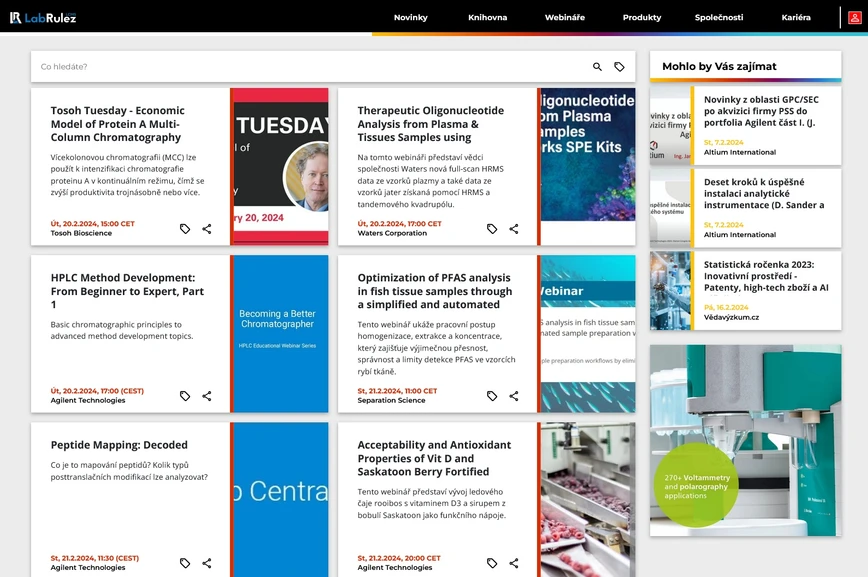The height and width of the screenshot is (577, 868).
Task: Click the fish tissue webinar thumbnail
Action: 587,333
